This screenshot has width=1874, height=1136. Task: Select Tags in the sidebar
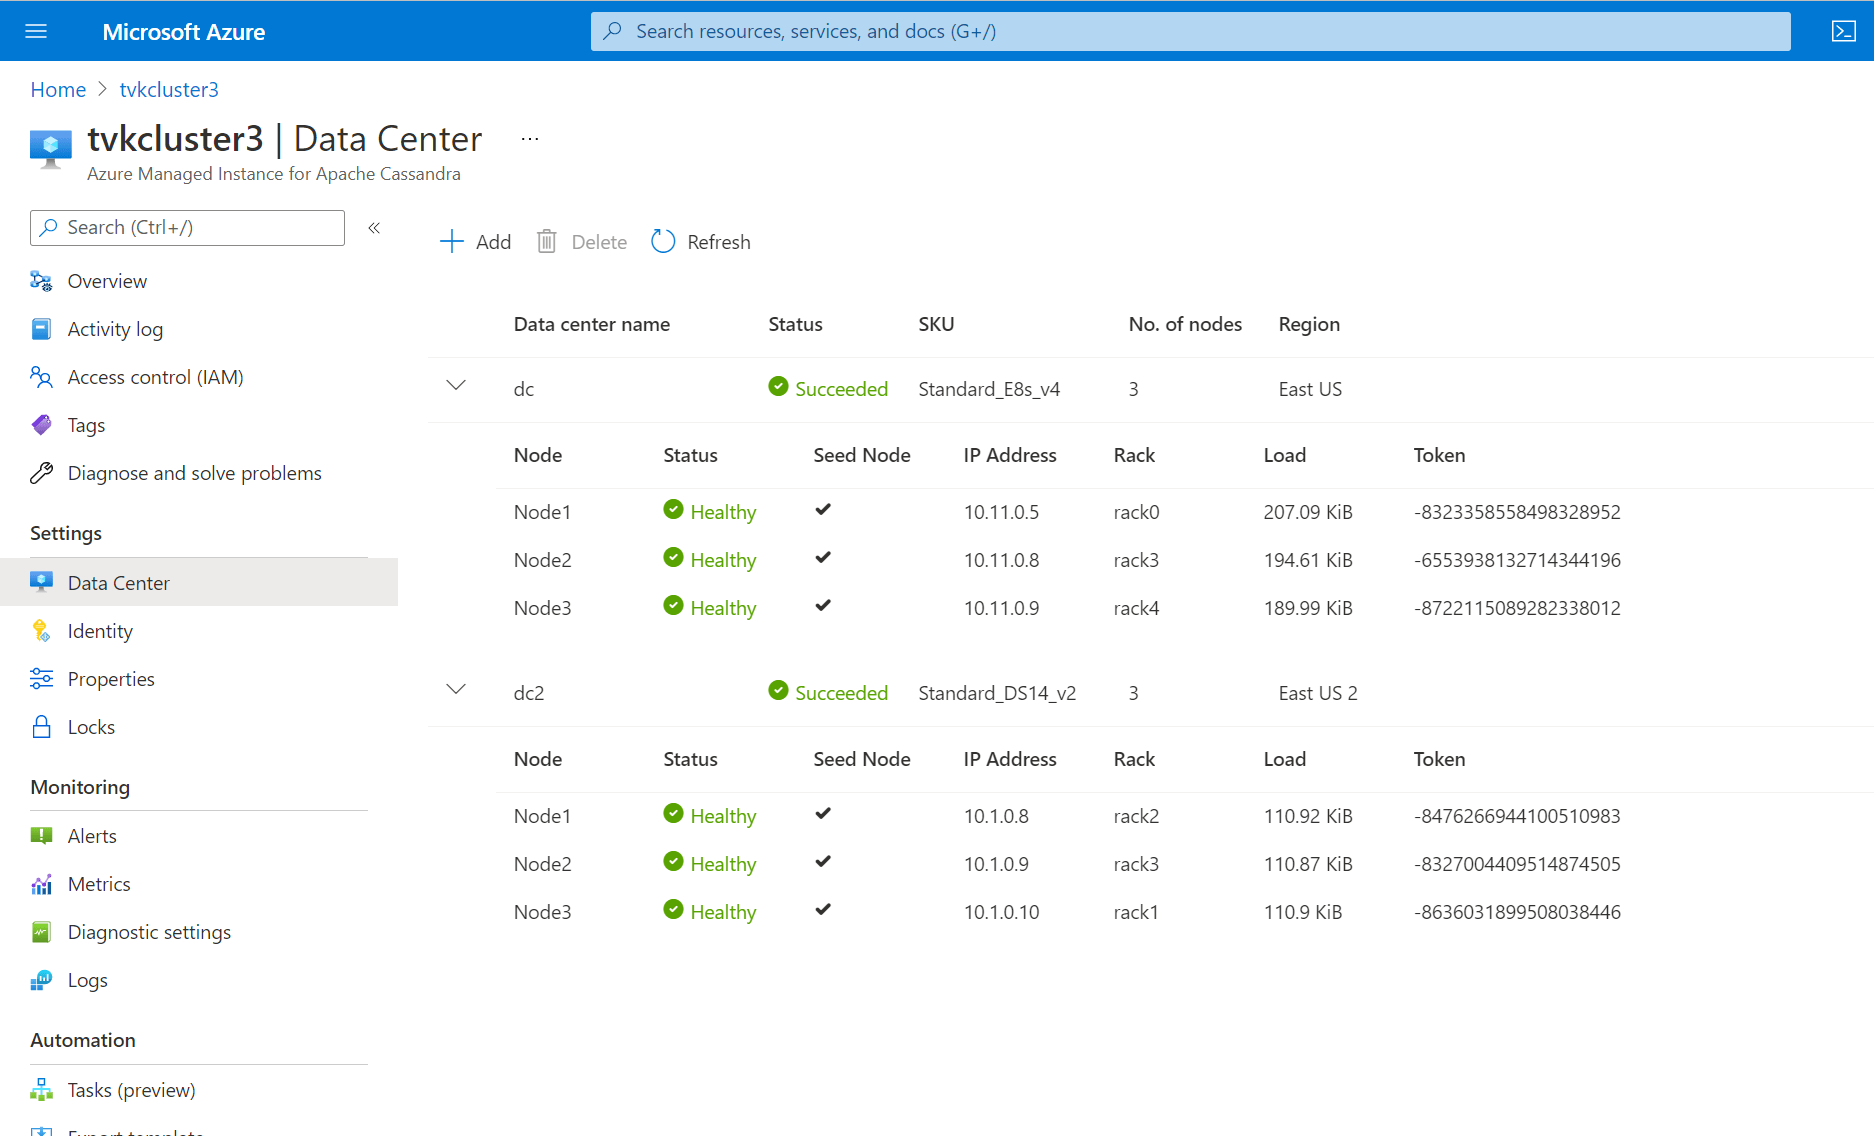[85, 425]
